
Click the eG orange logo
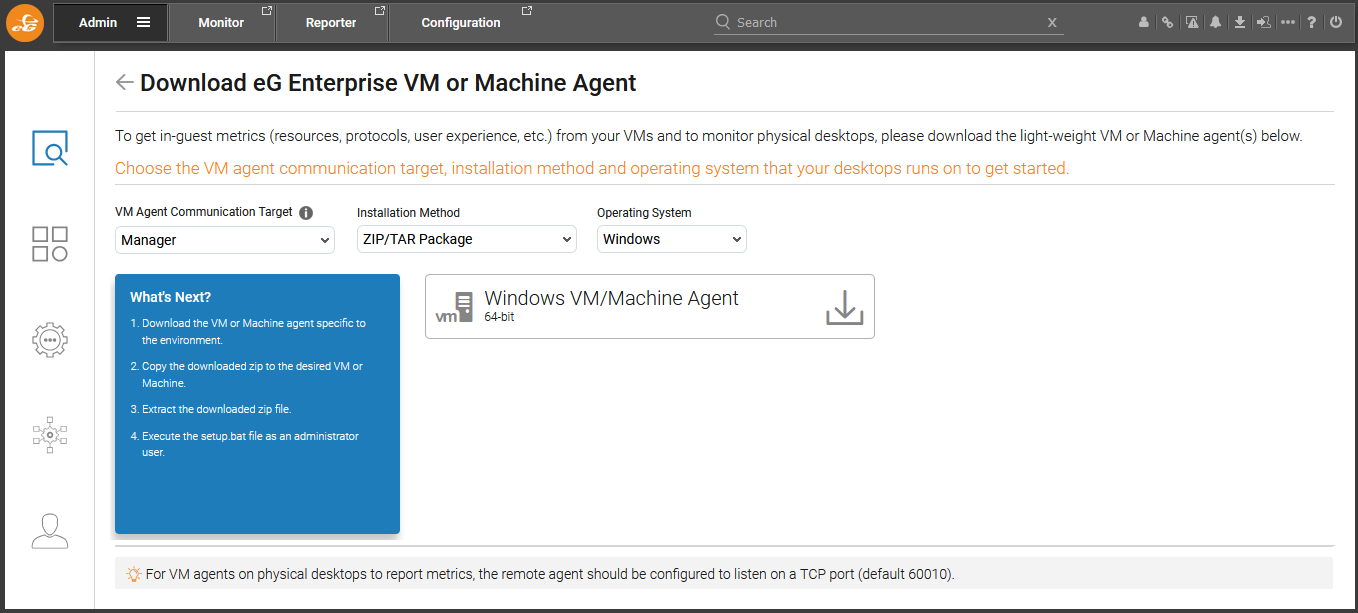coord(25,23)
